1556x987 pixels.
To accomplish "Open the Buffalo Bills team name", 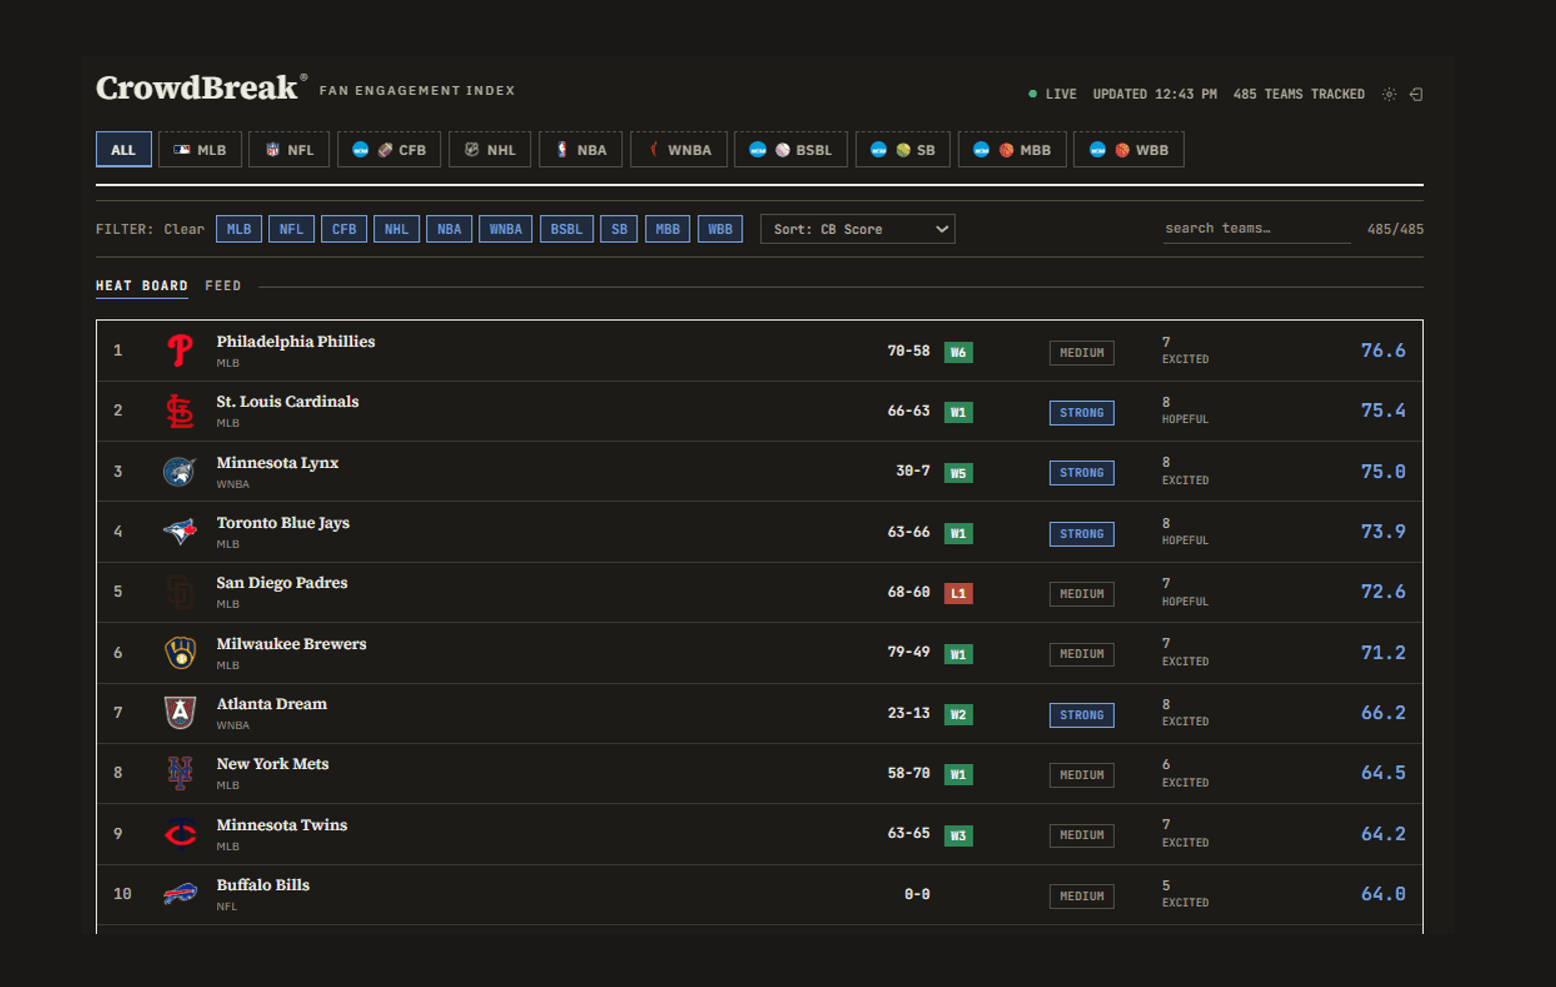I will coord(263,885).
